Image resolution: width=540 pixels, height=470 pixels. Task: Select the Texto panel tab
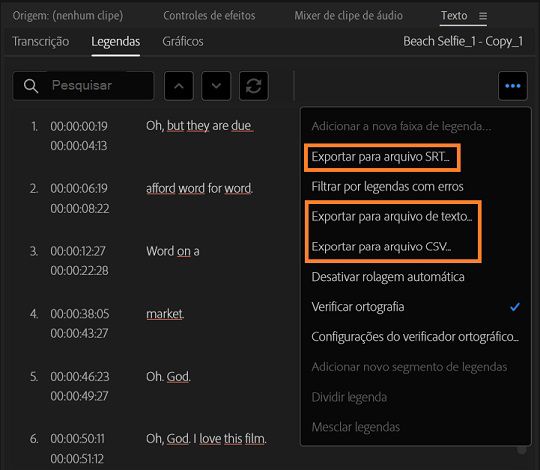tap(454, 15)
